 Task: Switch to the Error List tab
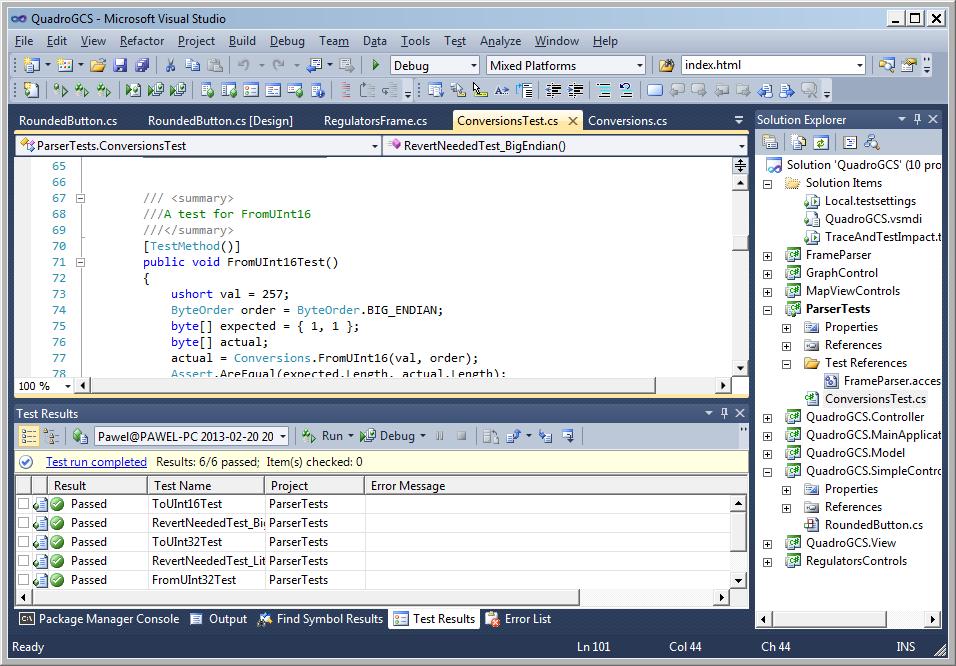(519, 618)
